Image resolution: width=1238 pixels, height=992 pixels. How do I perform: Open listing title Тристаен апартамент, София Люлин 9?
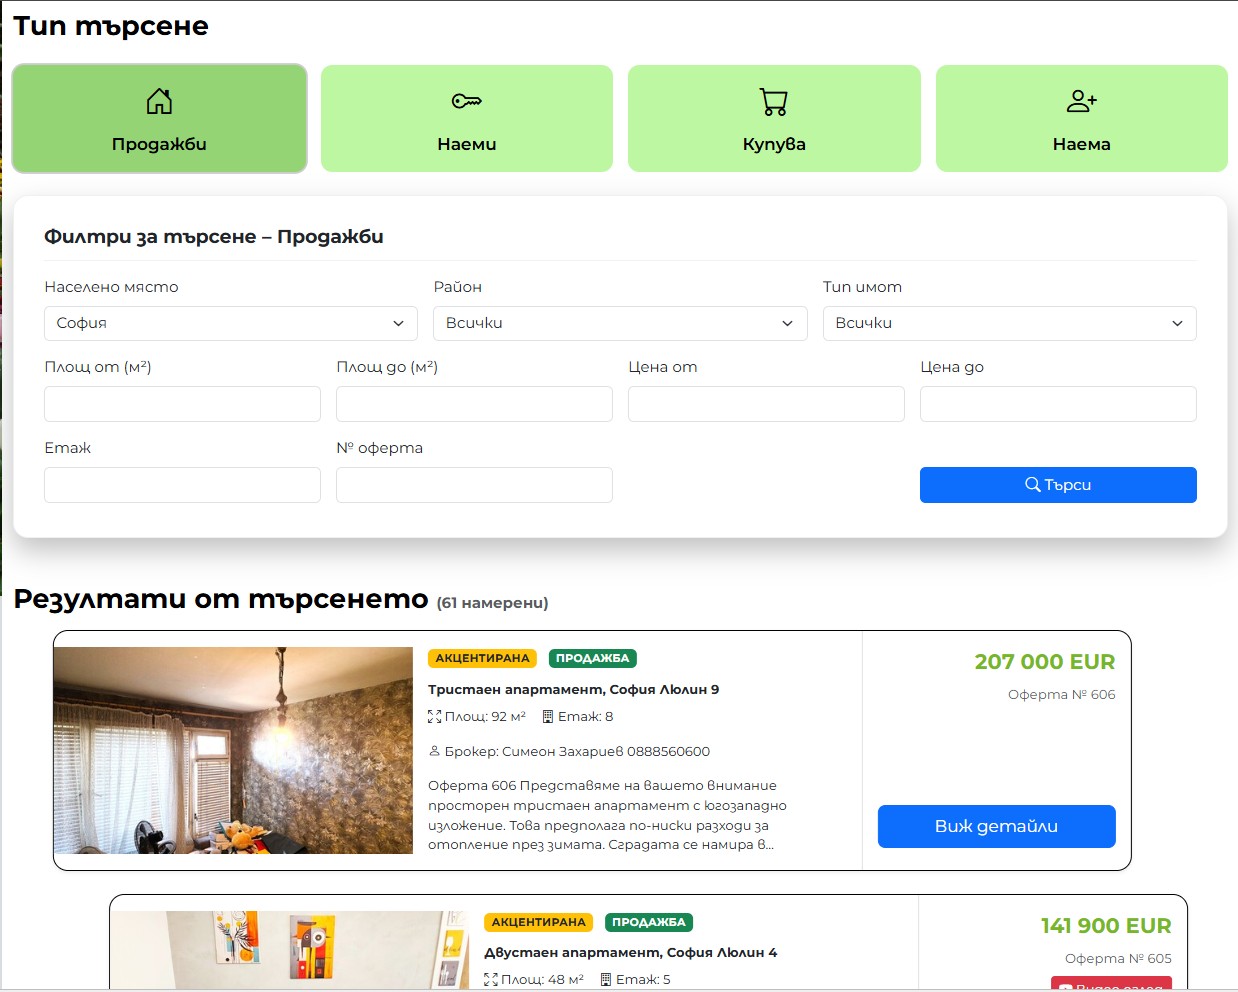(x=573, y=689)
